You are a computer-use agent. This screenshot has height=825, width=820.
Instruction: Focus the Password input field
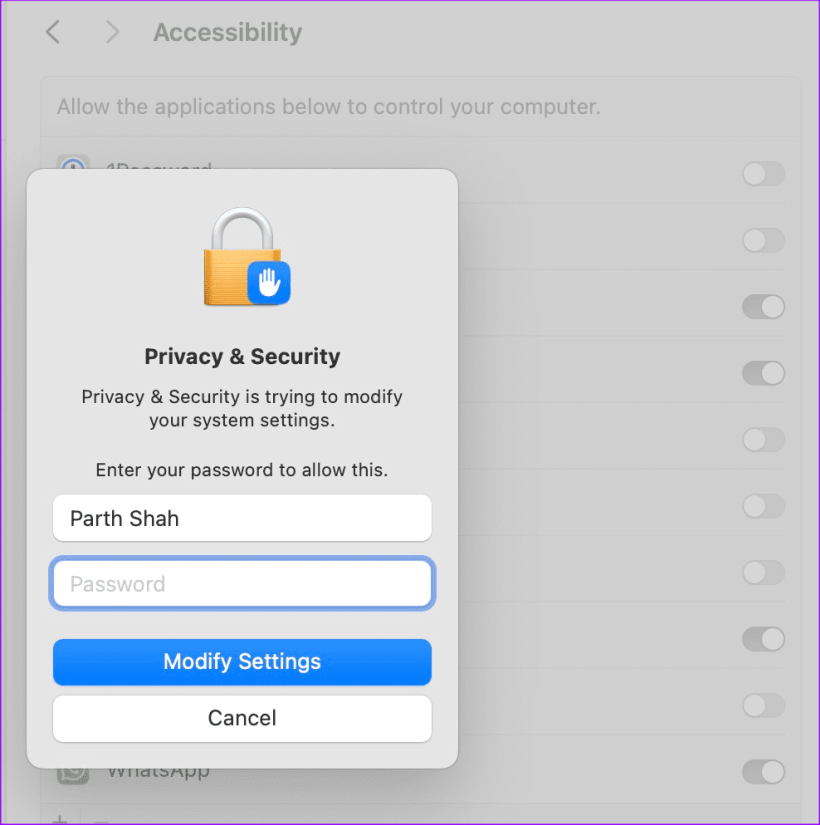(x=242, y=584)
